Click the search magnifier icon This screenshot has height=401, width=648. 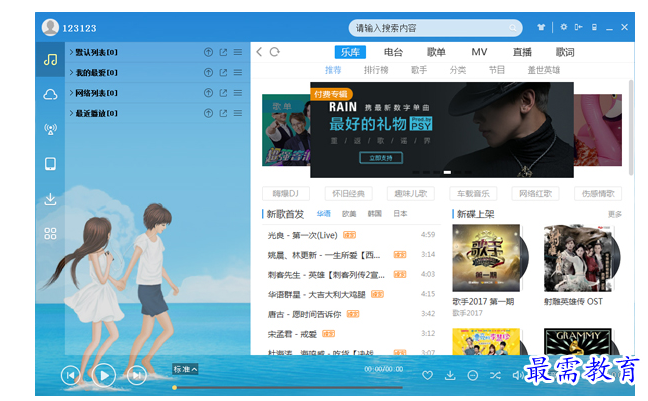512,28
